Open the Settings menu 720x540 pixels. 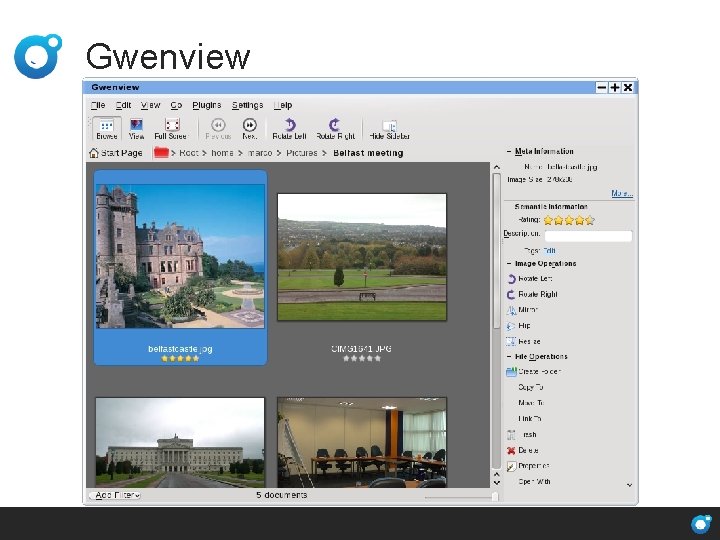click(248, 105)
